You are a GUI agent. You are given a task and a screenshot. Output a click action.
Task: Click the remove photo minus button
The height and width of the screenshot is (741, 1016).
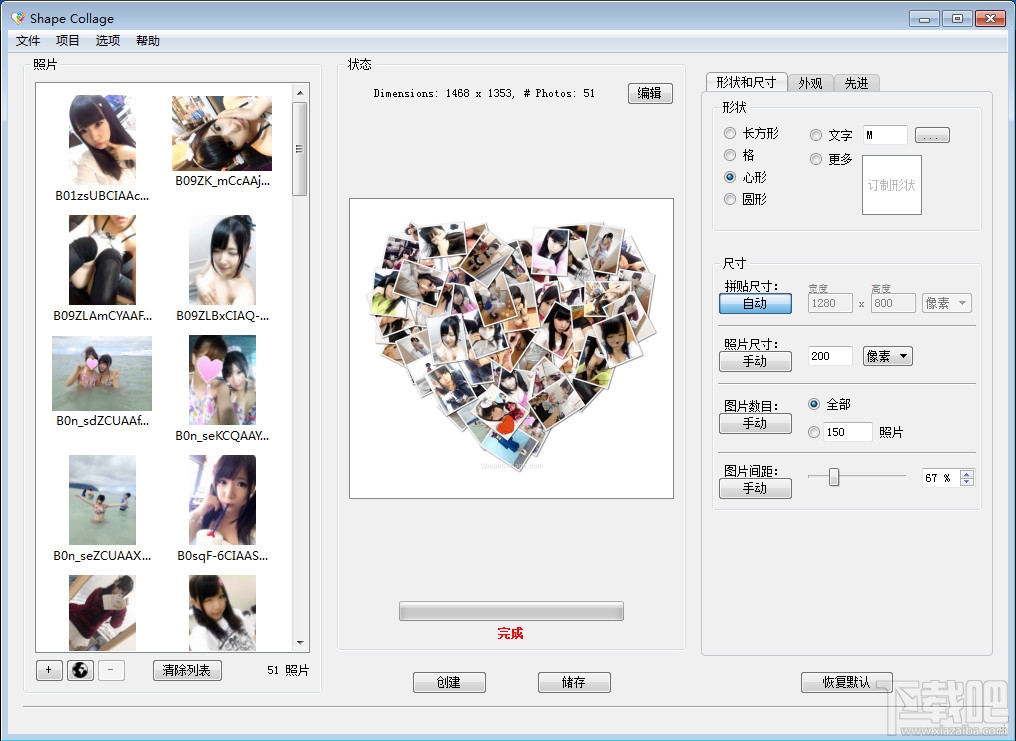click(111, 670)
